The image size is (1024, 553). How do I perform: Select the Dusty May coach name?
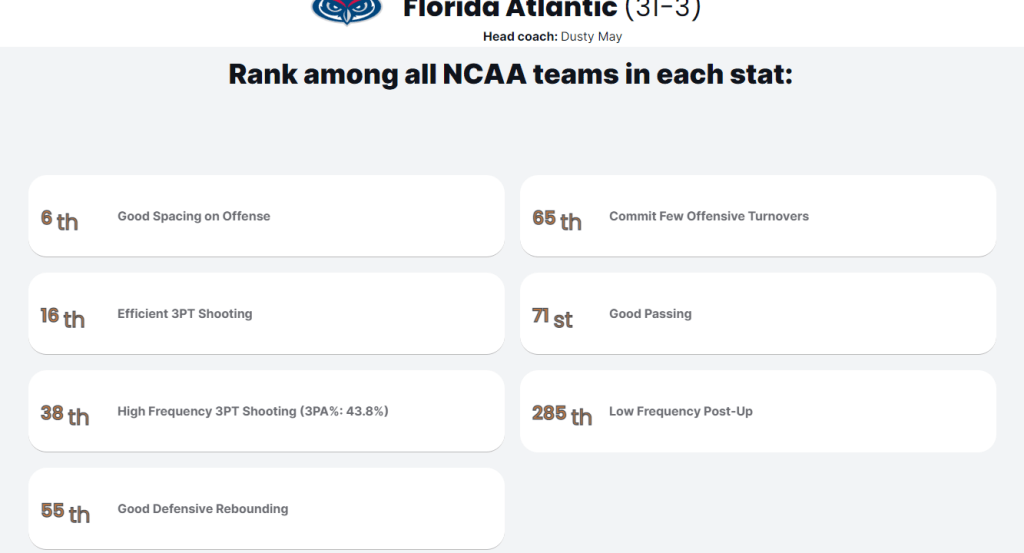598,37
